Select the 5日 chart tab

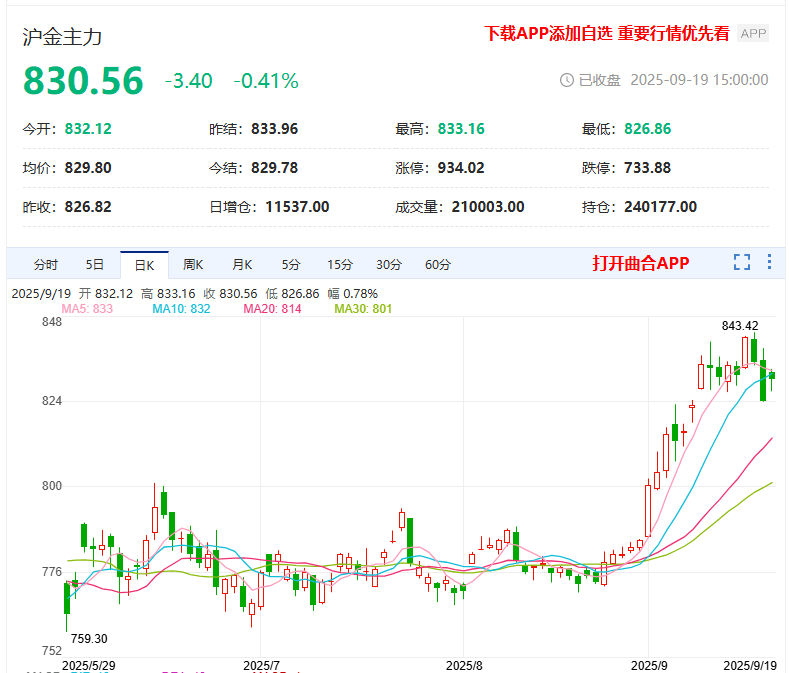[95, 265]
